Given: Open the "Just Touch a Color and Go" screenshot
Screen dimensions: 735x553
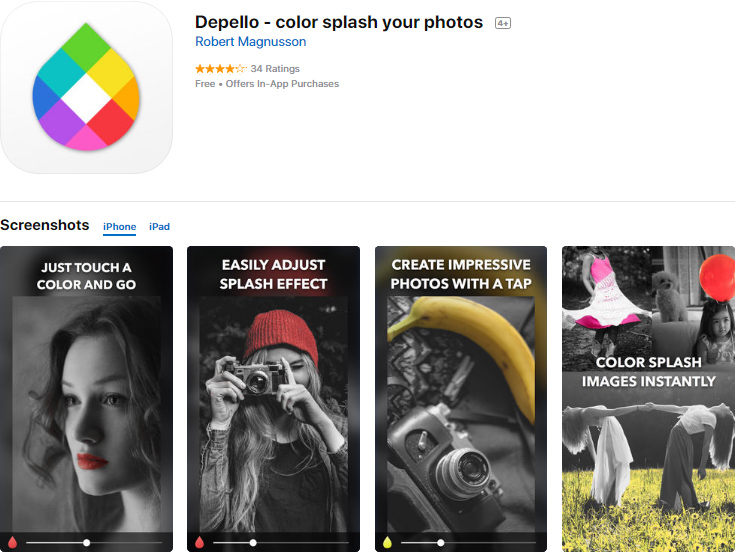Looking at the screenshot, I should [x=86, y=400].
